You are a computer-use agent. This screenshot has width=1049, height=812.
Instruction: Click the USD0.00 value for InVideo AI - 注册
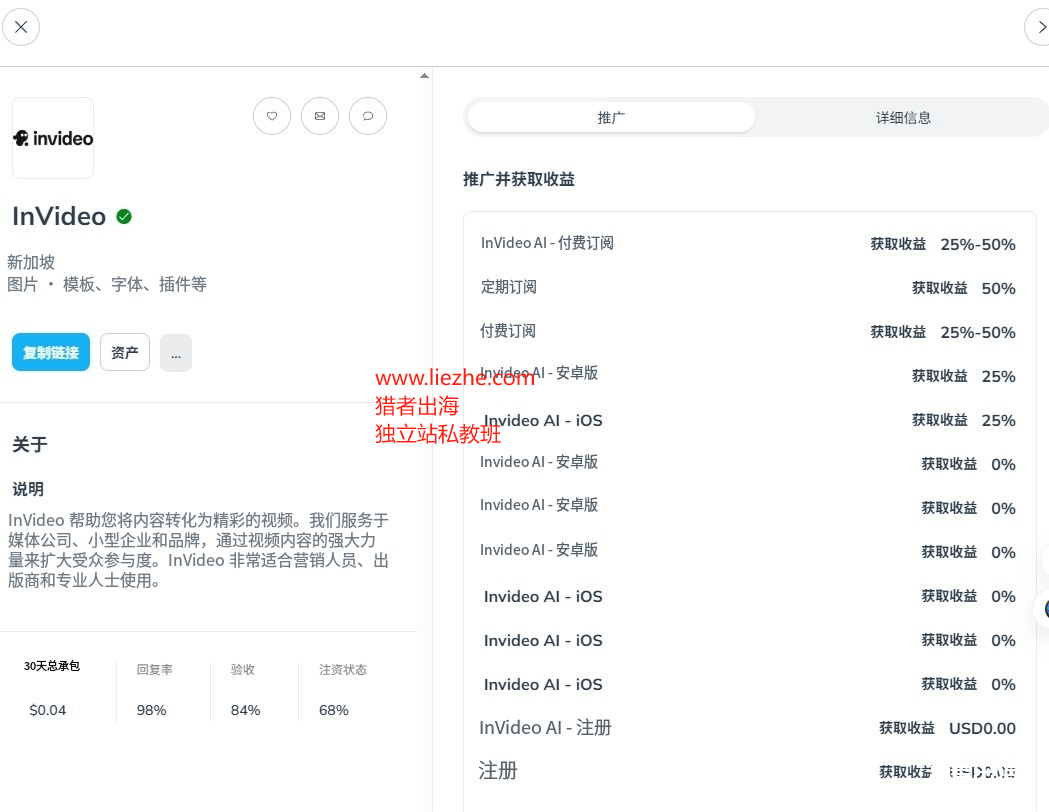point(982,728)
